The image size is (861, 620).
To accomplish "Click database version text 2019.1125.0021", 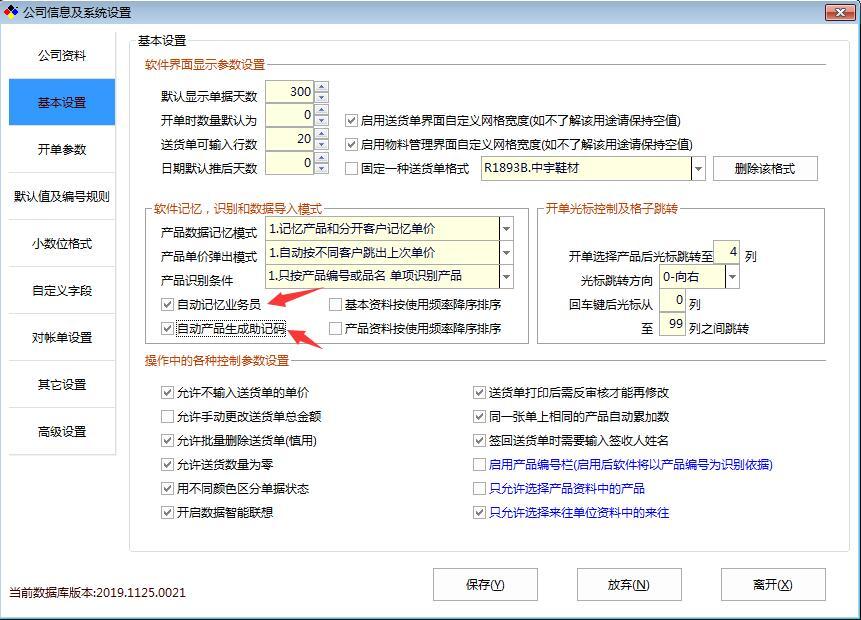I will tap(141, 593).
